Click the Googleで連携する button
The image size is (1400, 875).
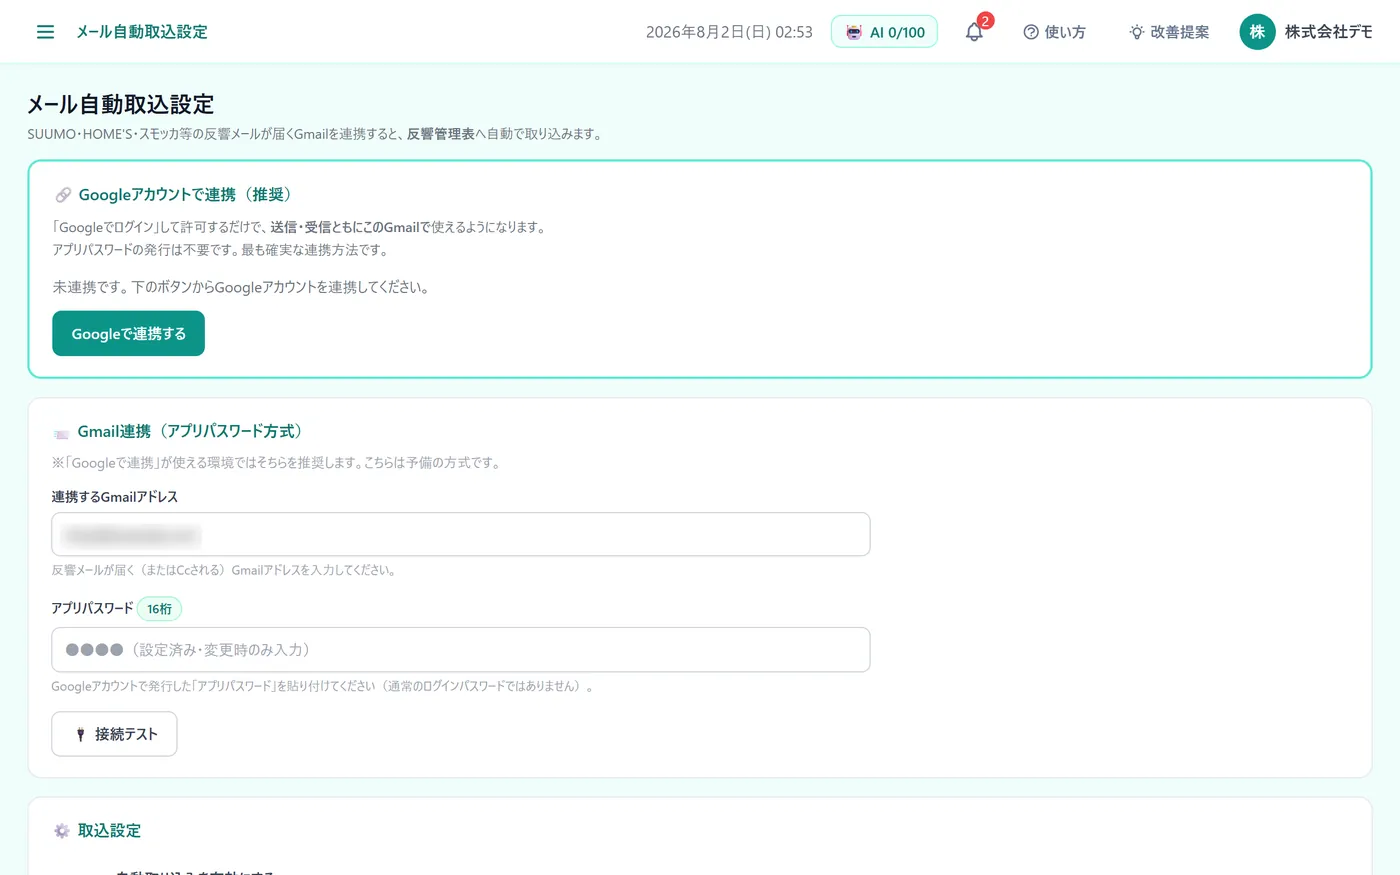pyautogui.click(x=128, y=333)
